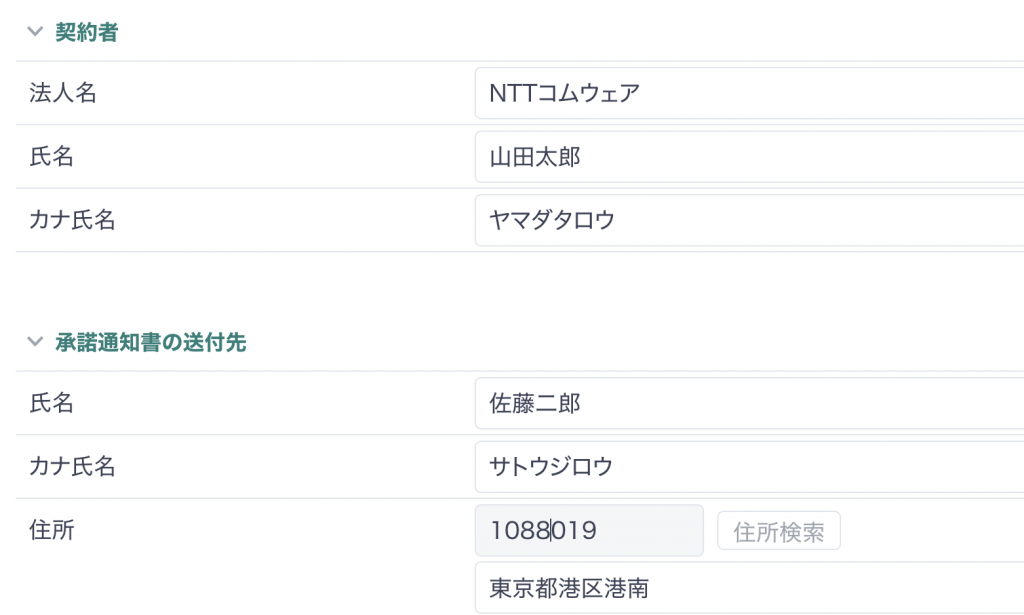Click the 住所 label

pos(52,530)
